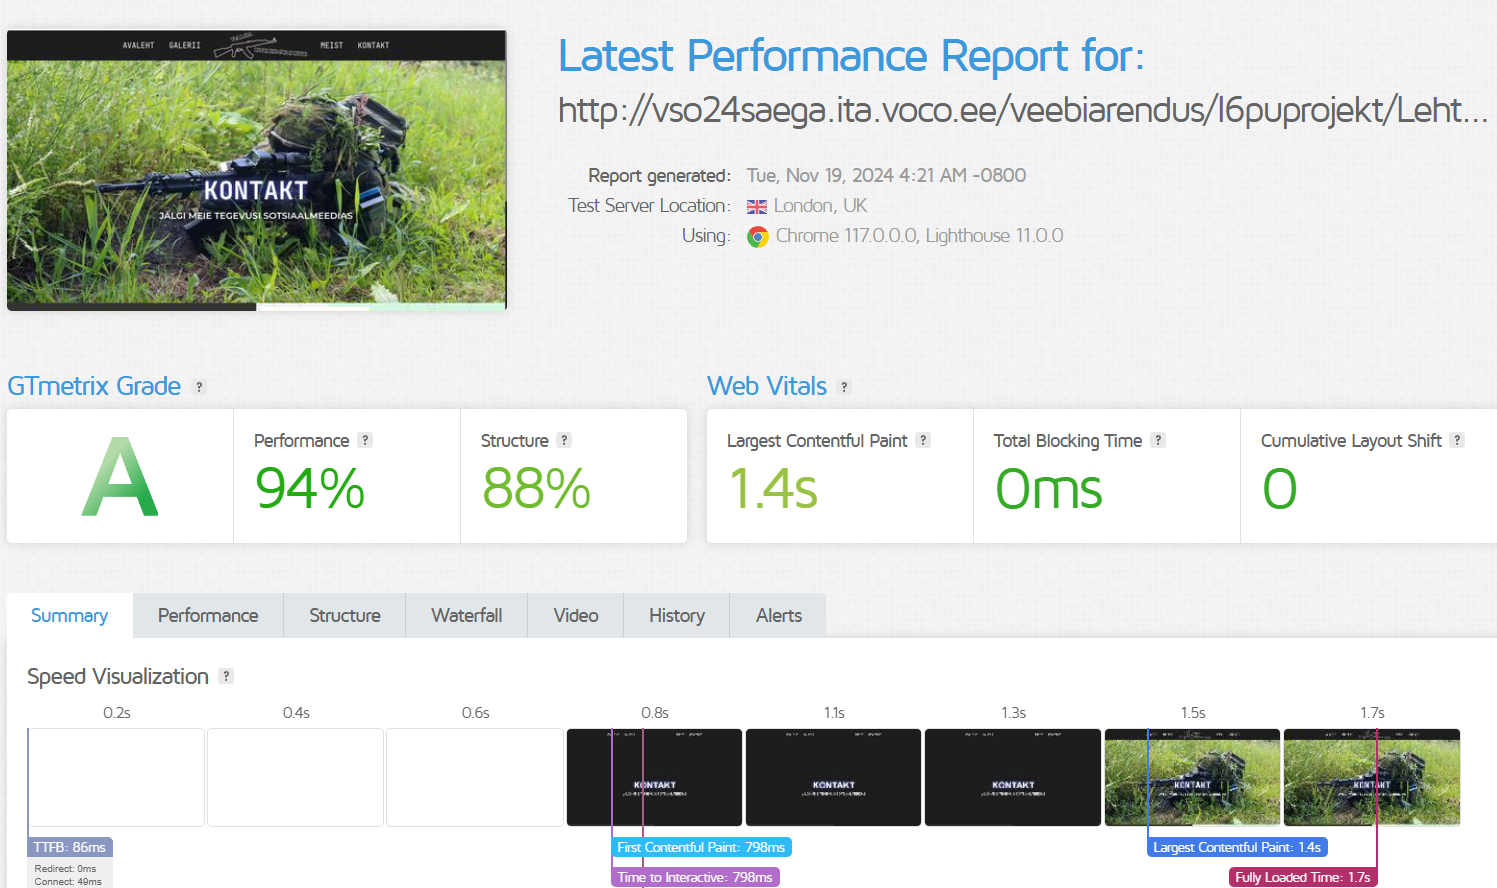Viewport: 1497px width, 888px height.
Task: Select the Waterfall tab
Action: [466, 616]
